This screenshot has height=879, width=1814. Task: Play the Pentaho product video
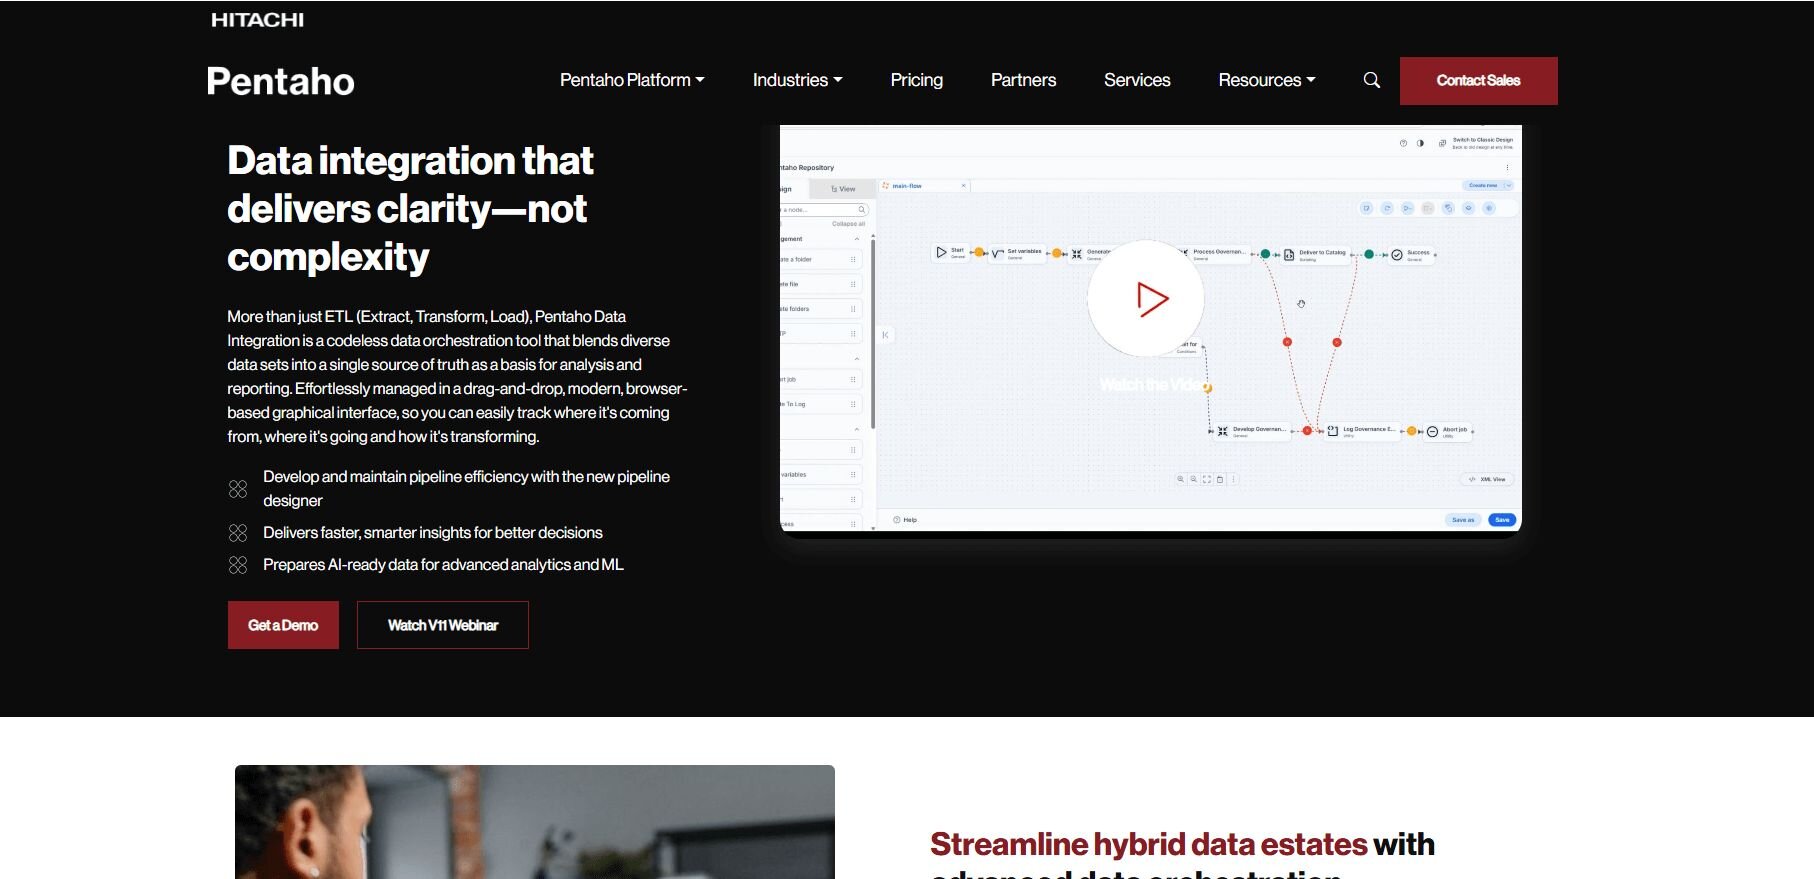point(1147,299)
